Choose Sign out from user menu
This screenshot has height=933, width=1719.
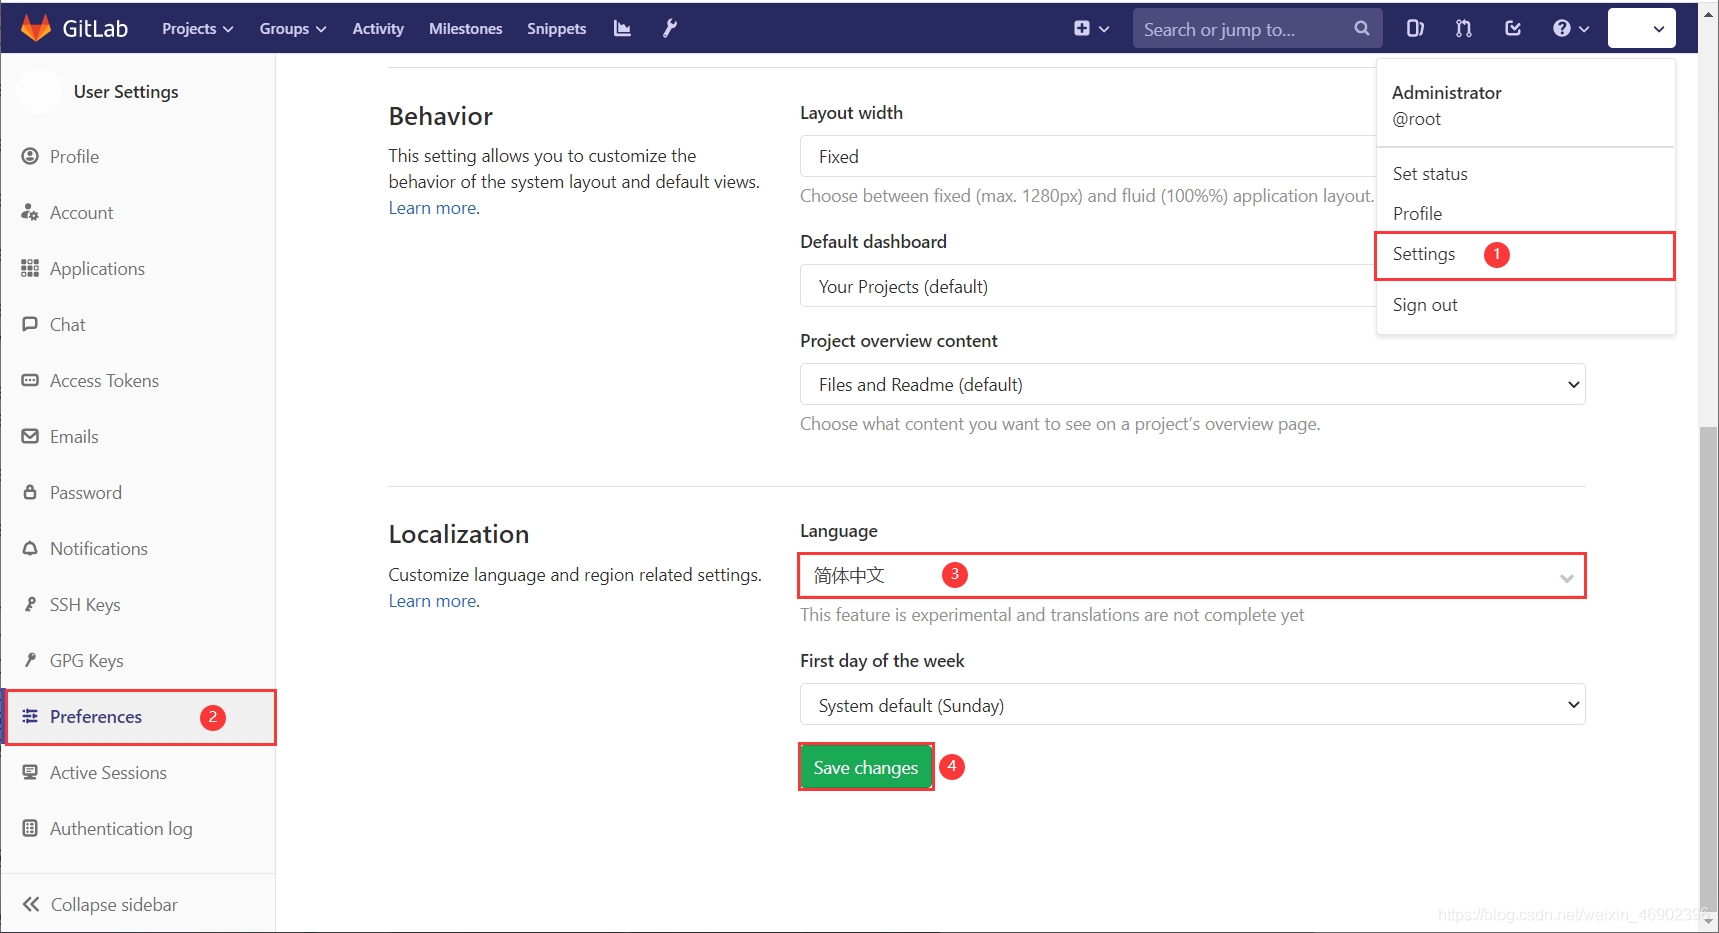[1425, 305]
